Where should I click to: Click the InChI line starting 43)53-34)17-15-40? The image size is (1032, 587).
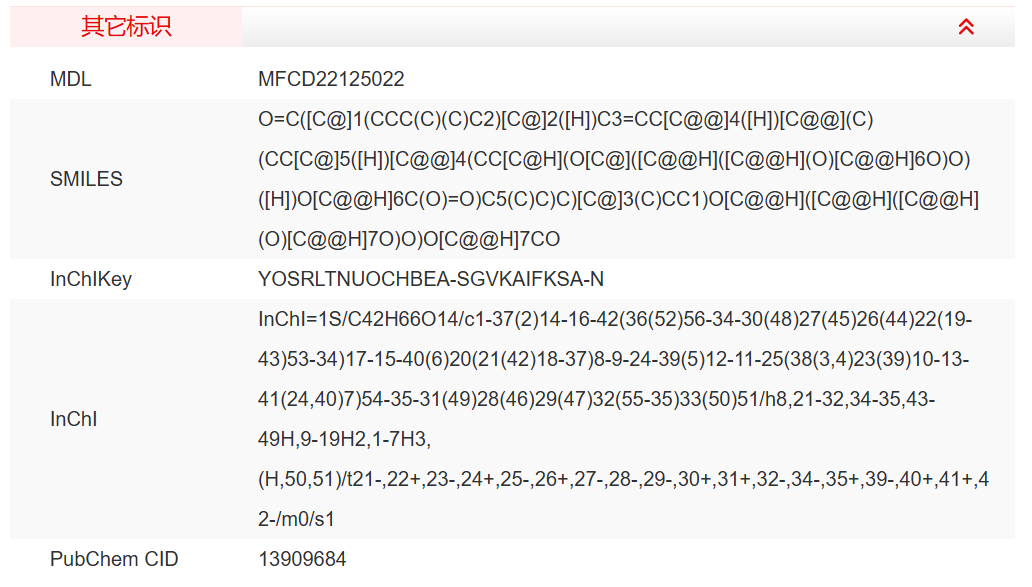click(x=613, y=360)
